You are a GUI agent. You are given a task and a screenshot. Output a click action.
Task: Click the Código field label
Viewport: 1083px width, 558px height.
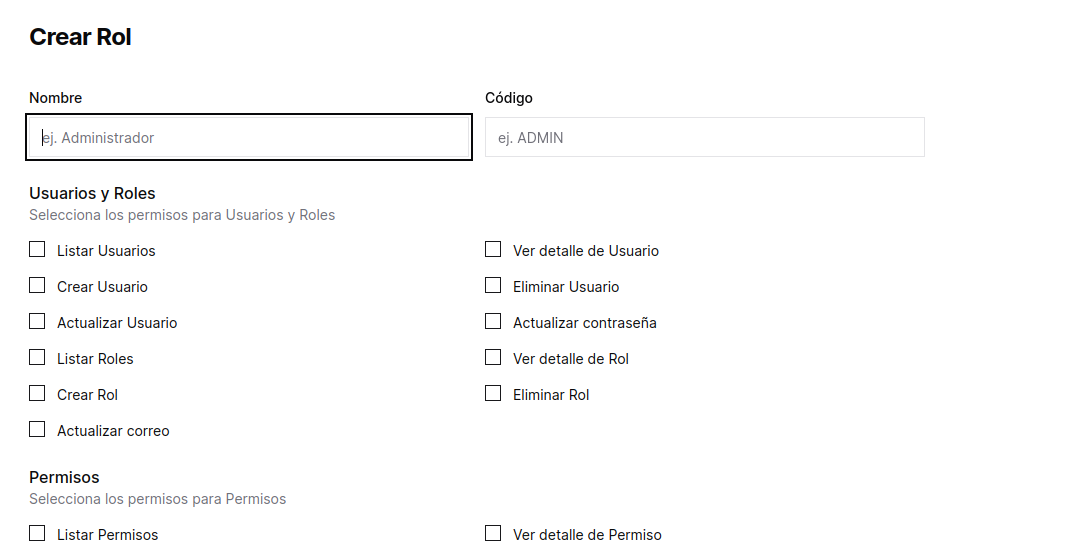point(508,98)
